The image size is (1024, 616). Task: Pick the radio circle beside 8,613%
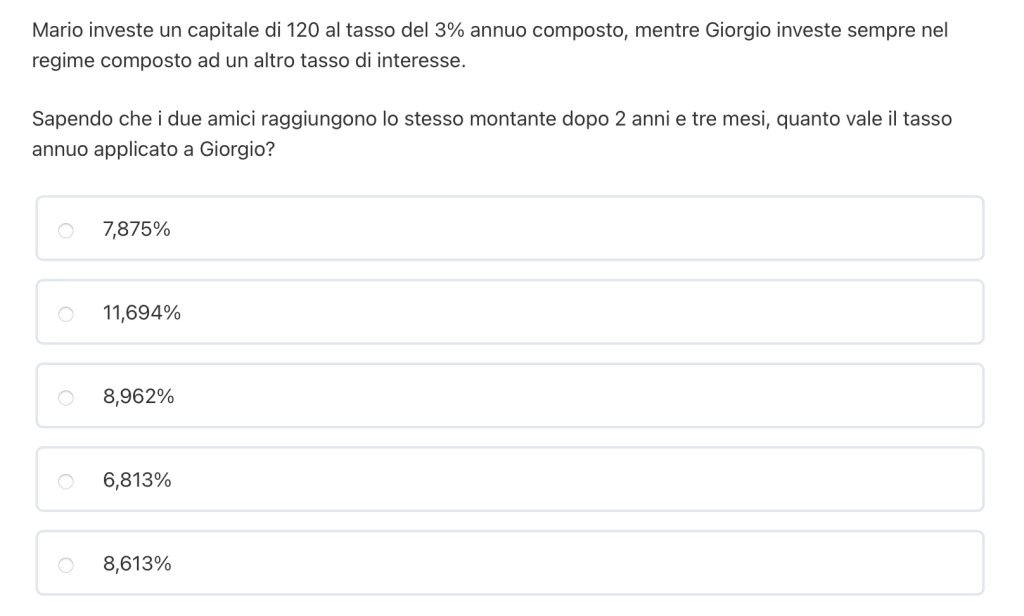(x=66, y=564)
